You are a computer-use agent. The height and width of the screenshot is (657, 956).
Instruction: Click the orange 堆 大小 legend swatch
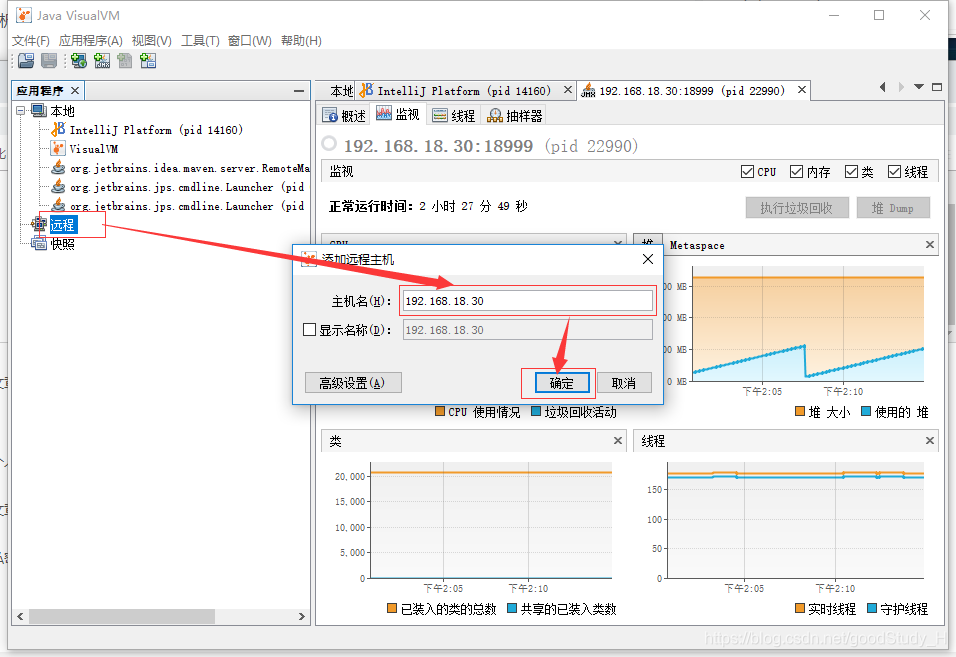[x=800, y=411]
